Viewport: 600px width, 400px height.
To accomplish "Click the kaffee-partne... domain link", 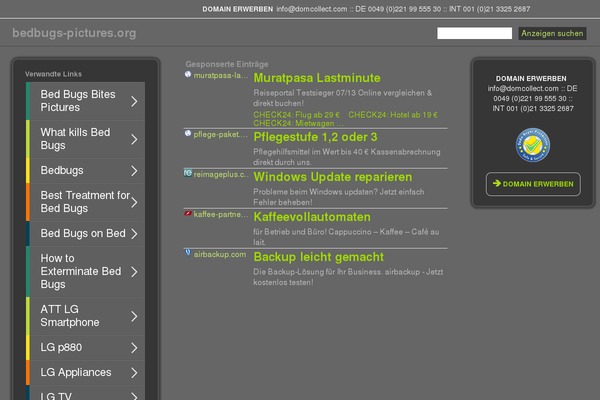I will [x=221, y=214].
